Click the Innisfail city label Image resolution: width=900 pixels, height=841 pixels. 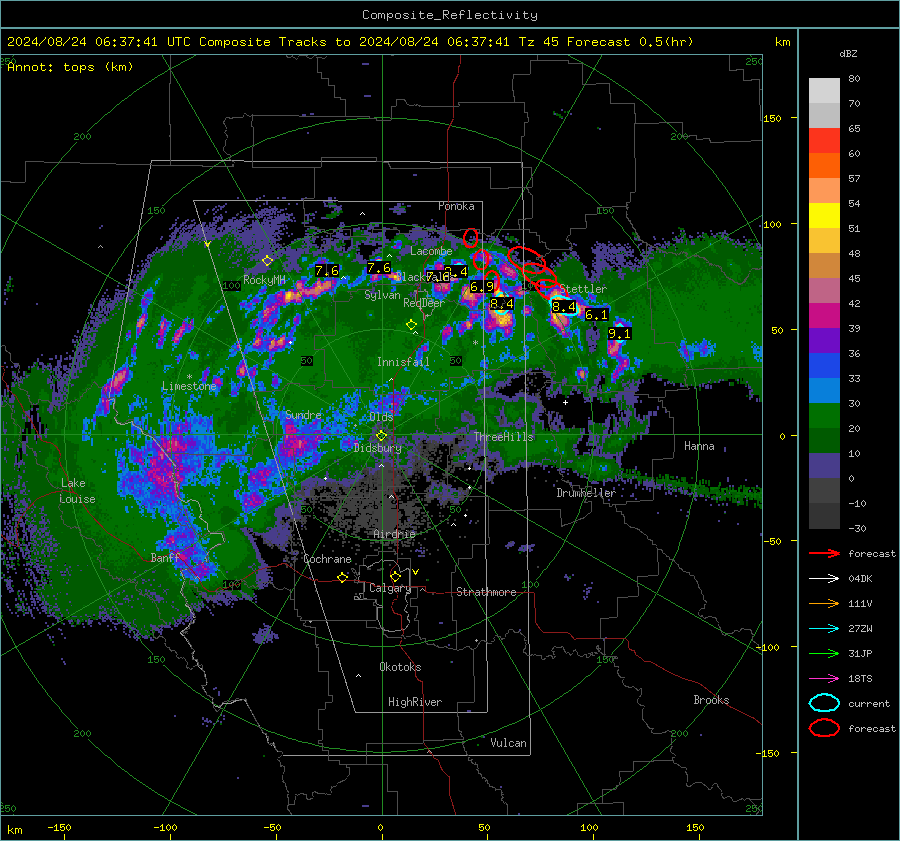[403, 362]
